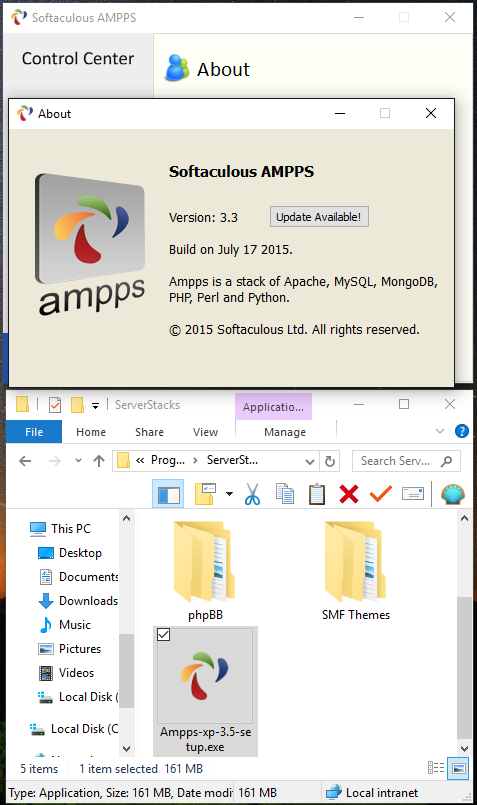Expand the hidden breadcrumb chevron «

(x=140, y=461)
